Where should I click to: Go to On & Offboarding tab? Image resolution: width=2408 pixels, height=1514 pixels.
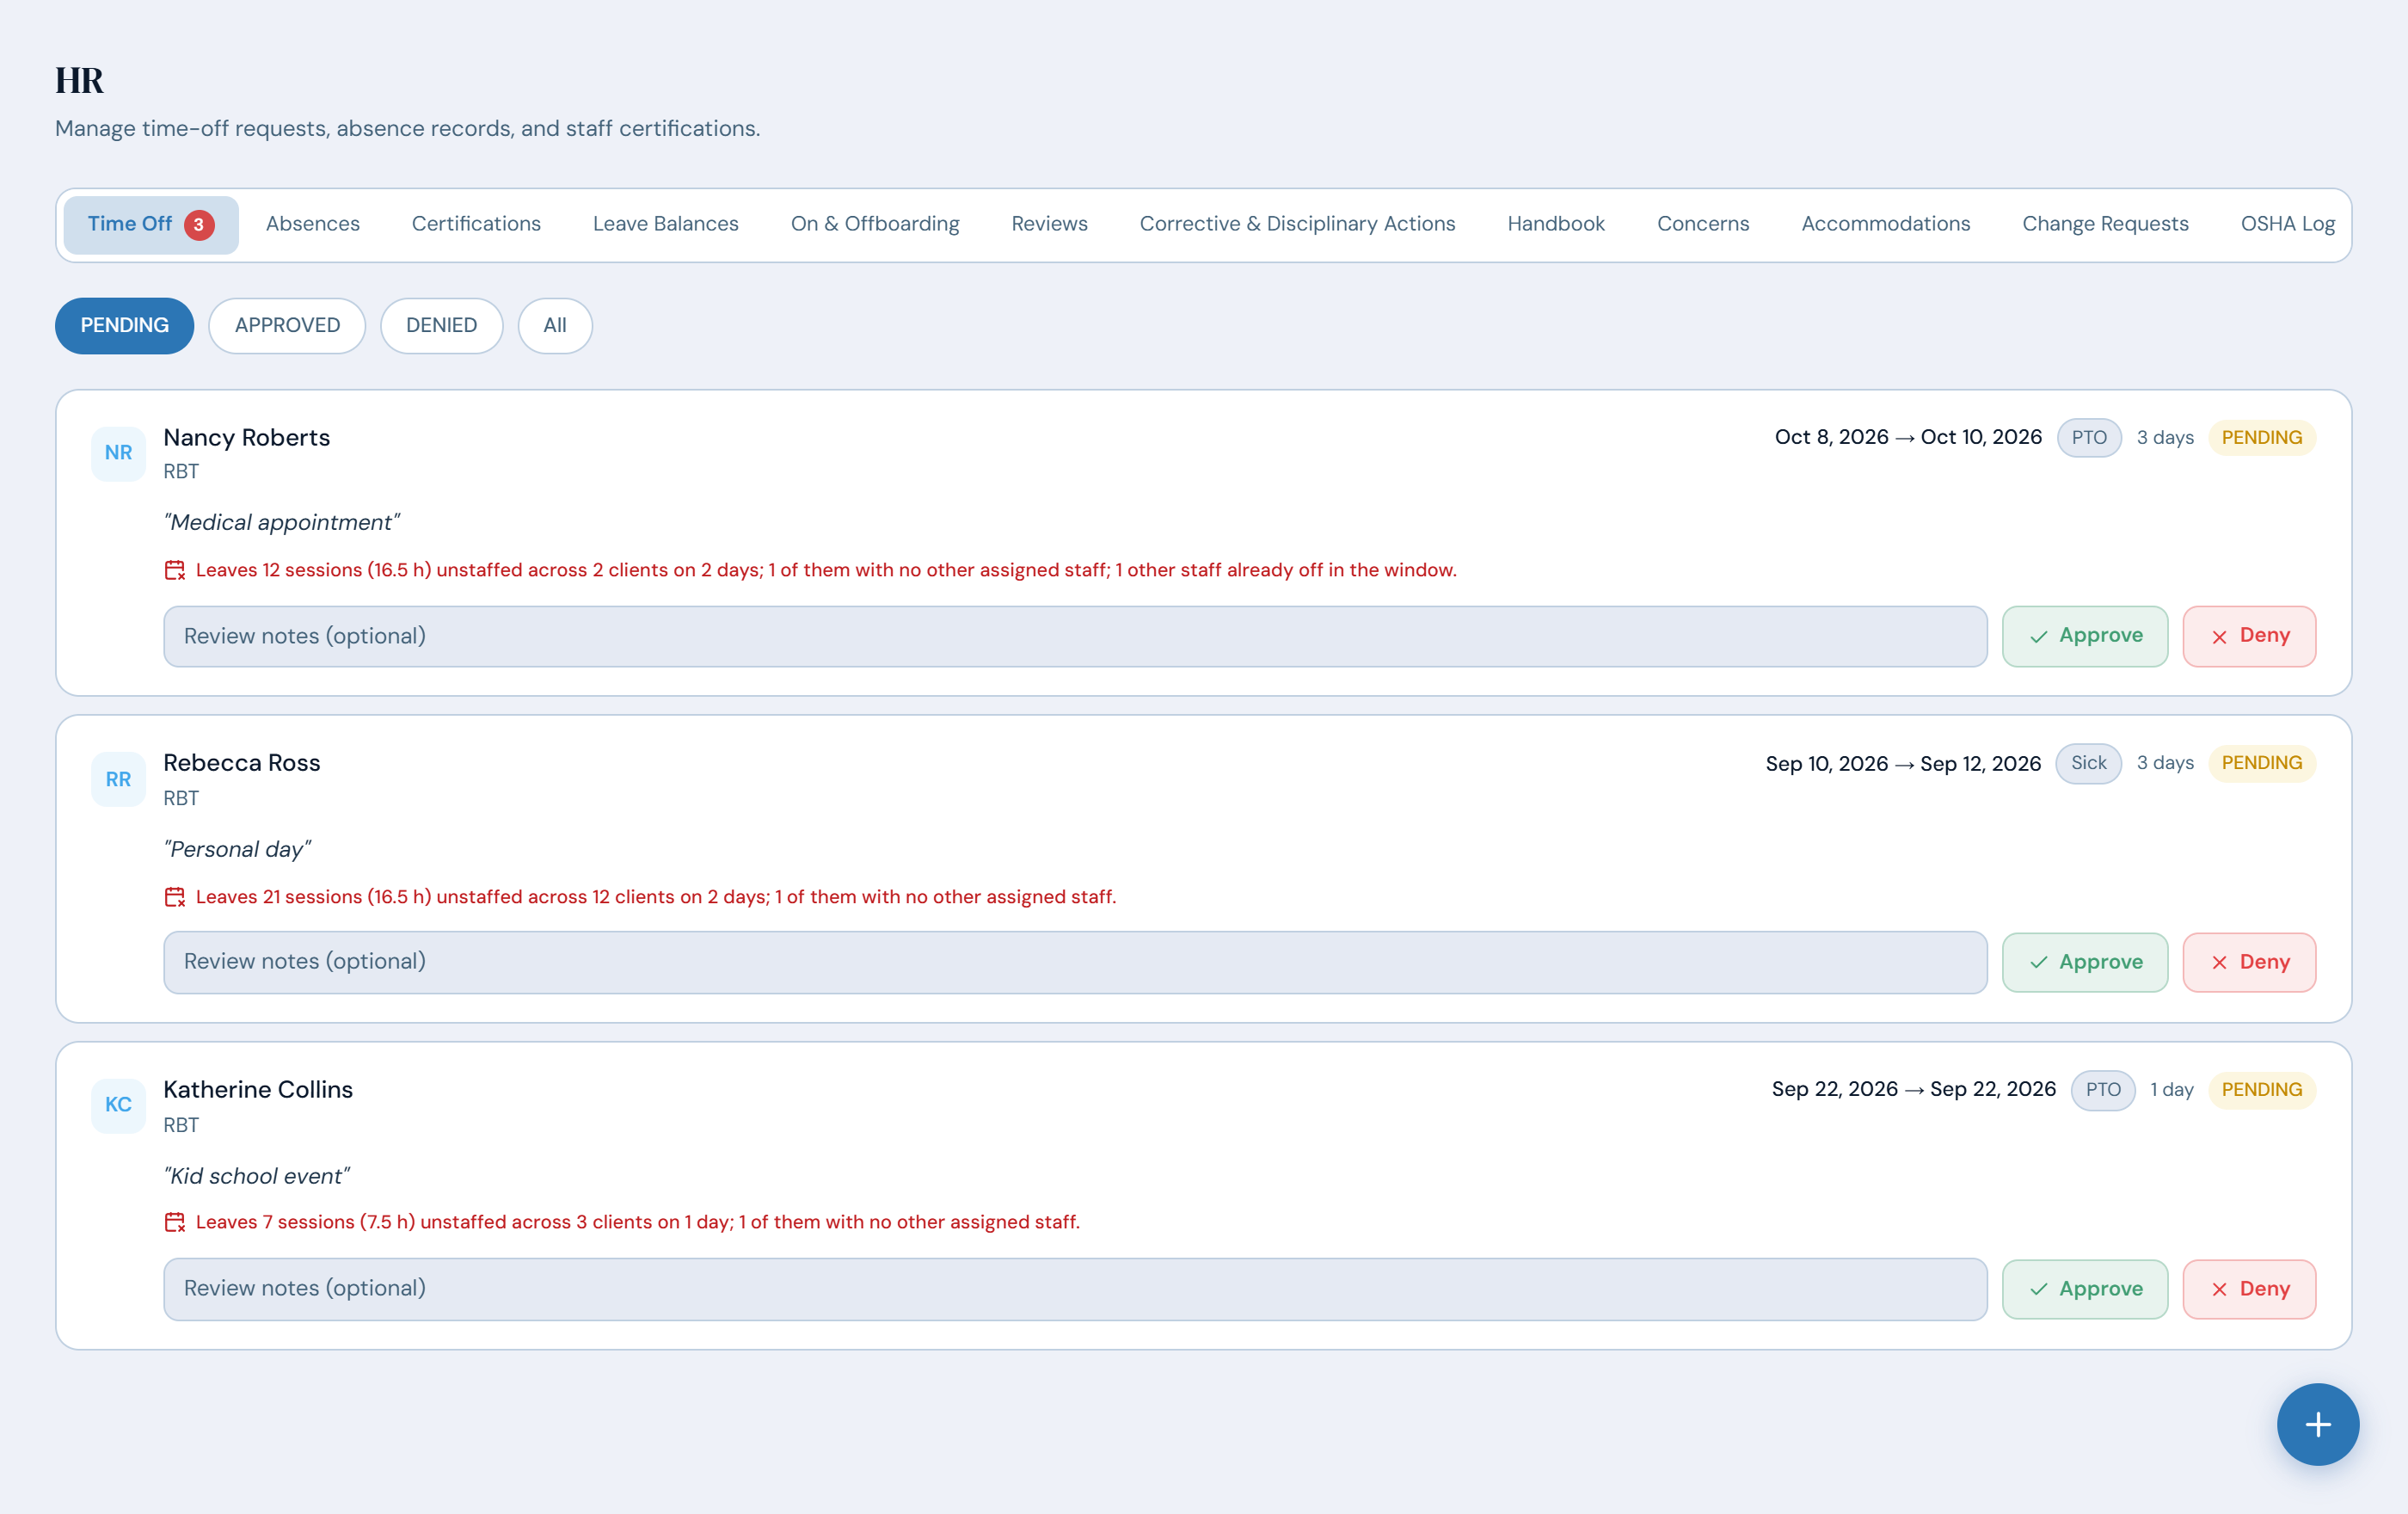pyautogui.click(x=875, y=224)
